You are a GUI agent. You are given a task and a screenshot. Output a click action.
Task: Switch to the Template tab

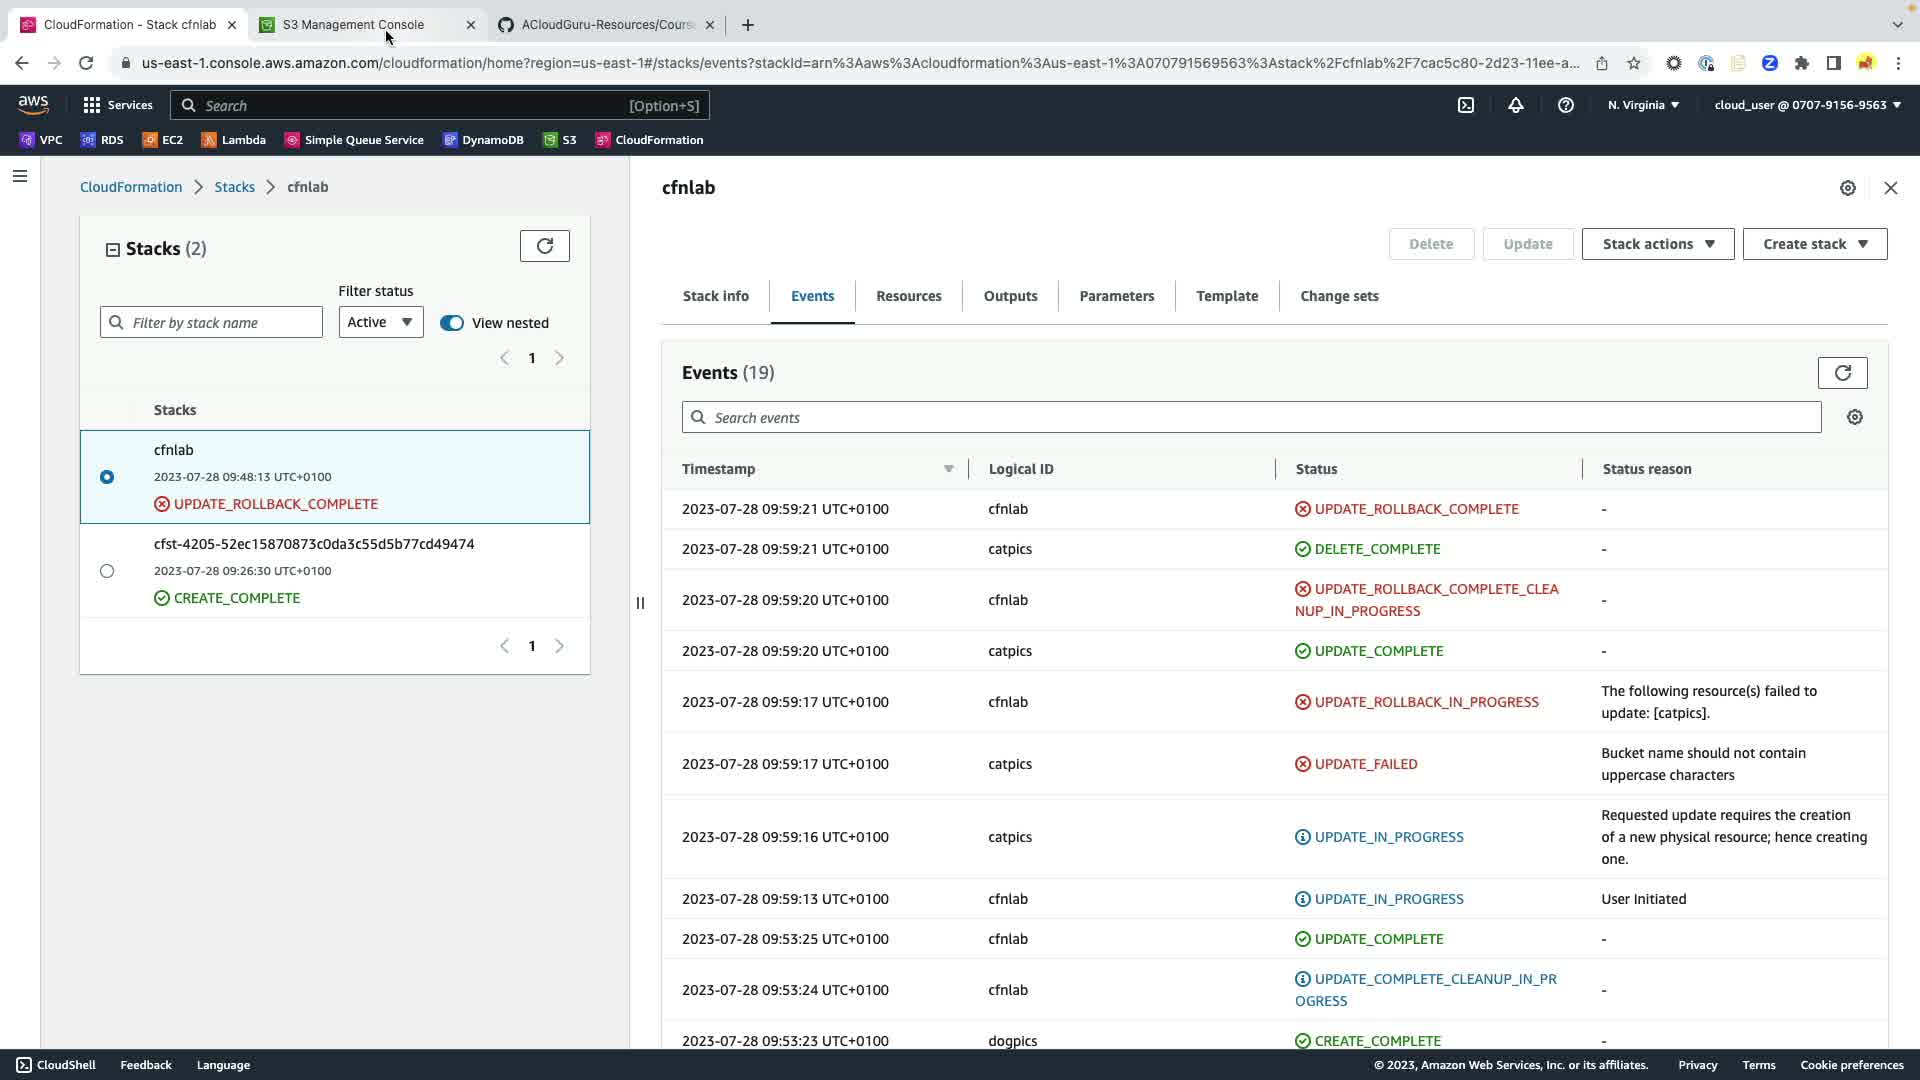coord(1226,296)
